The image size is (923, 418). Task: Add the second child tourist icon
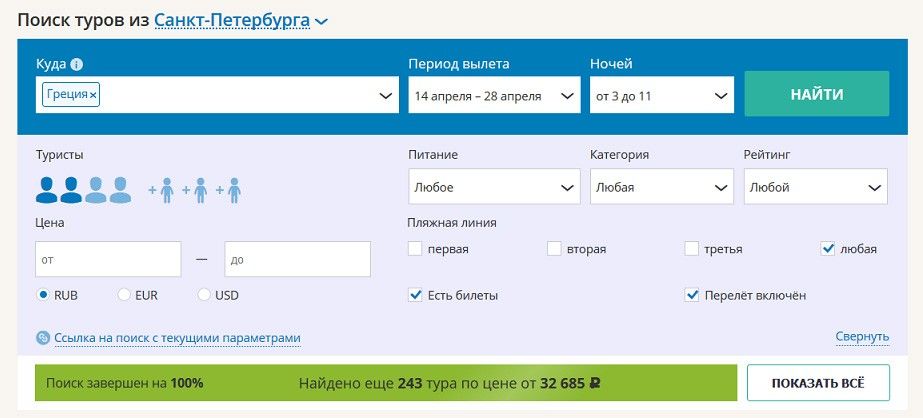click(195, 190)
